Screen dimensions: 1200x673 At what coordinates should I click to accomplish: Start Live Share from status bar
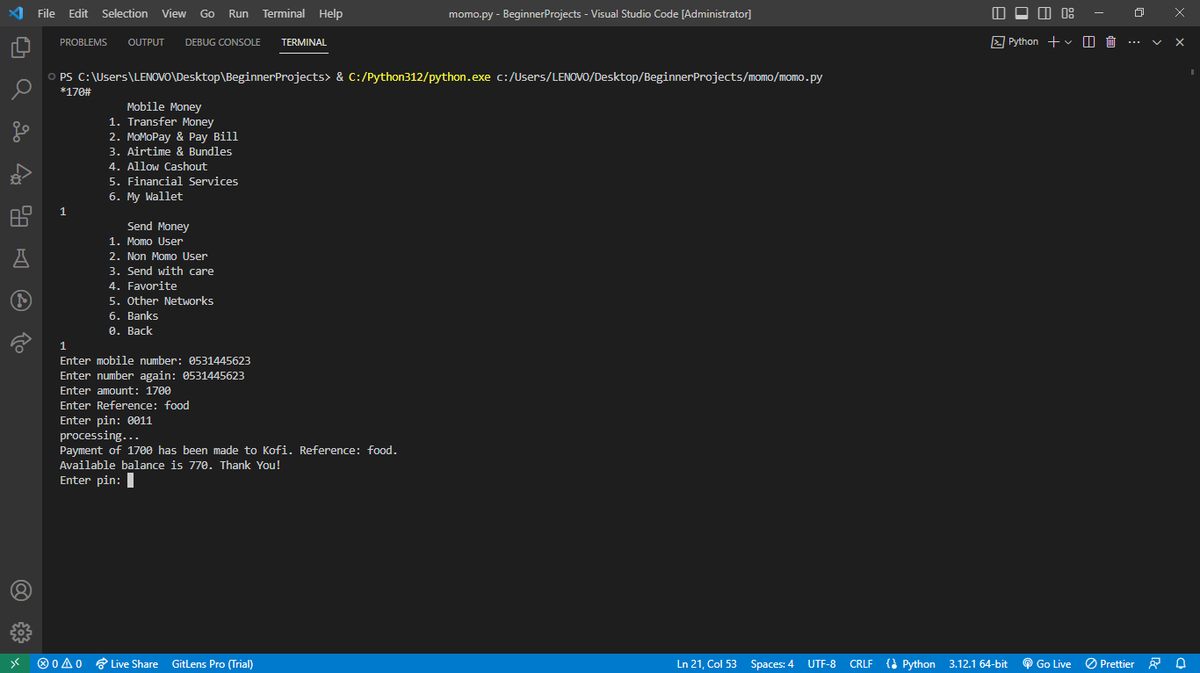tap(126, 663)
